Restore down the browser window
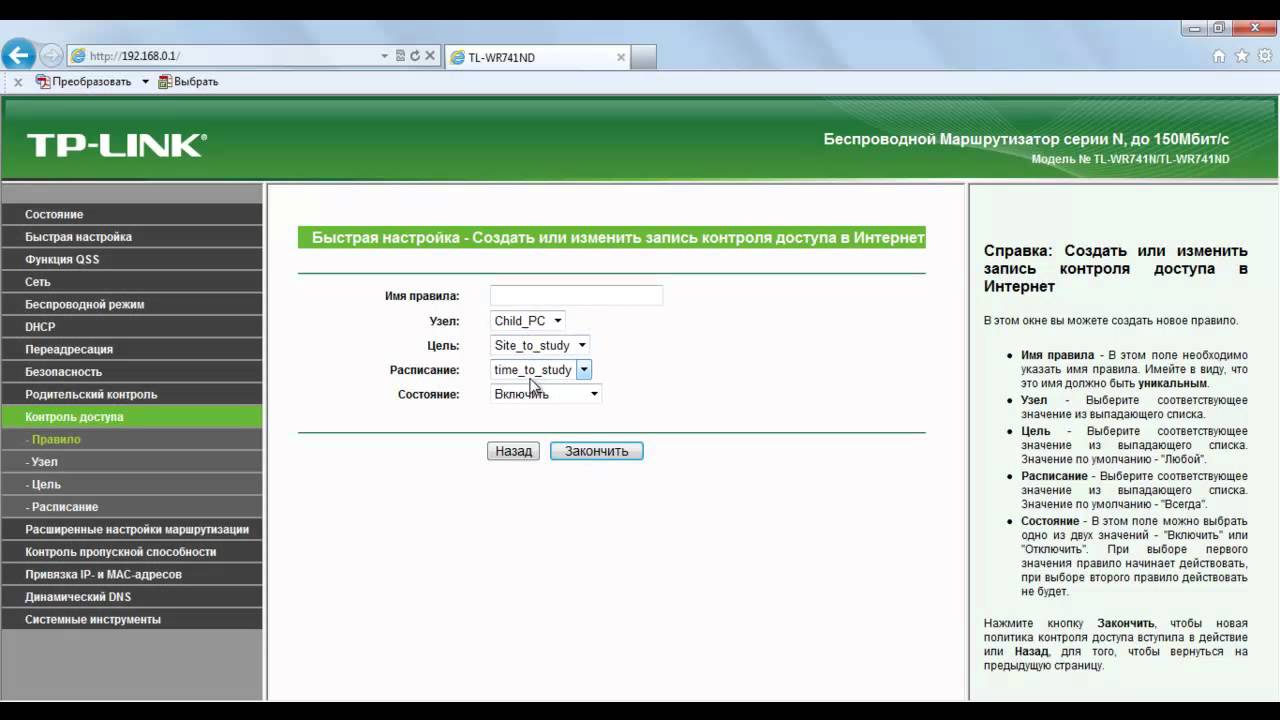The width and height of the screenshot is (1280, 720). point(1219,28)
